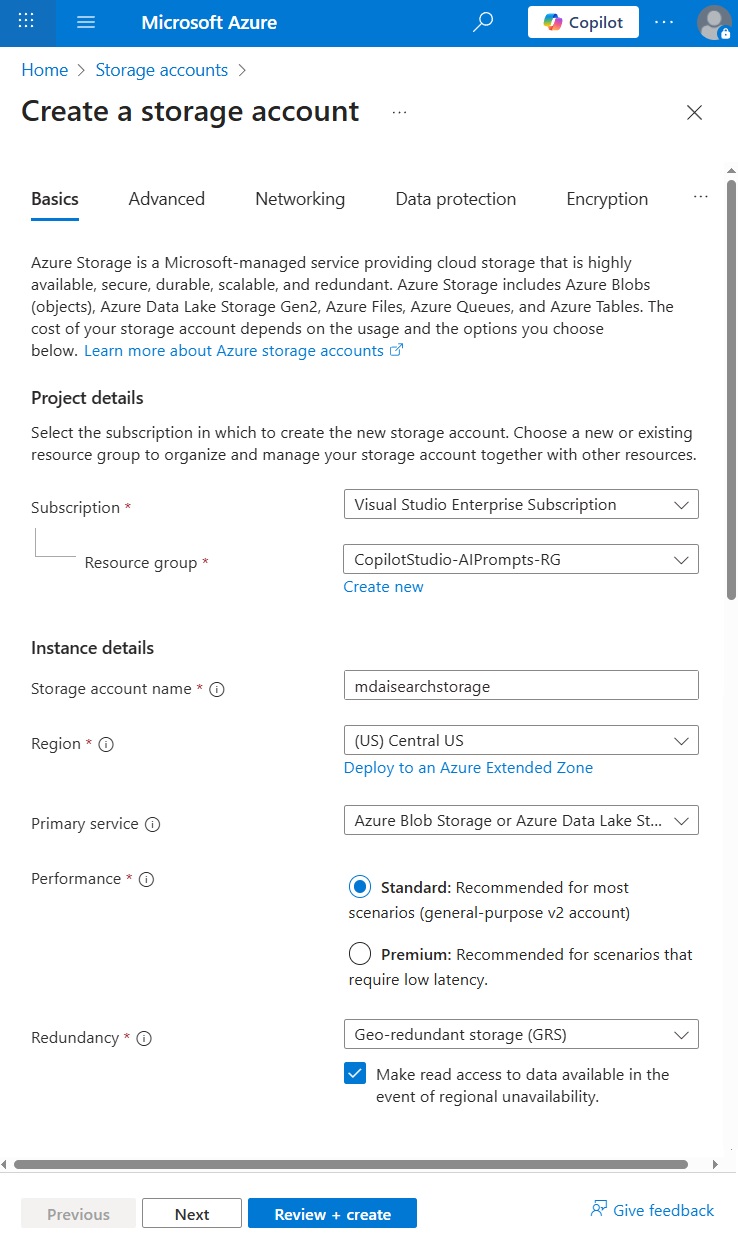Open the Resource group dropdown
Viewport: 738px width, 1250px height.
tap(520, 559)
